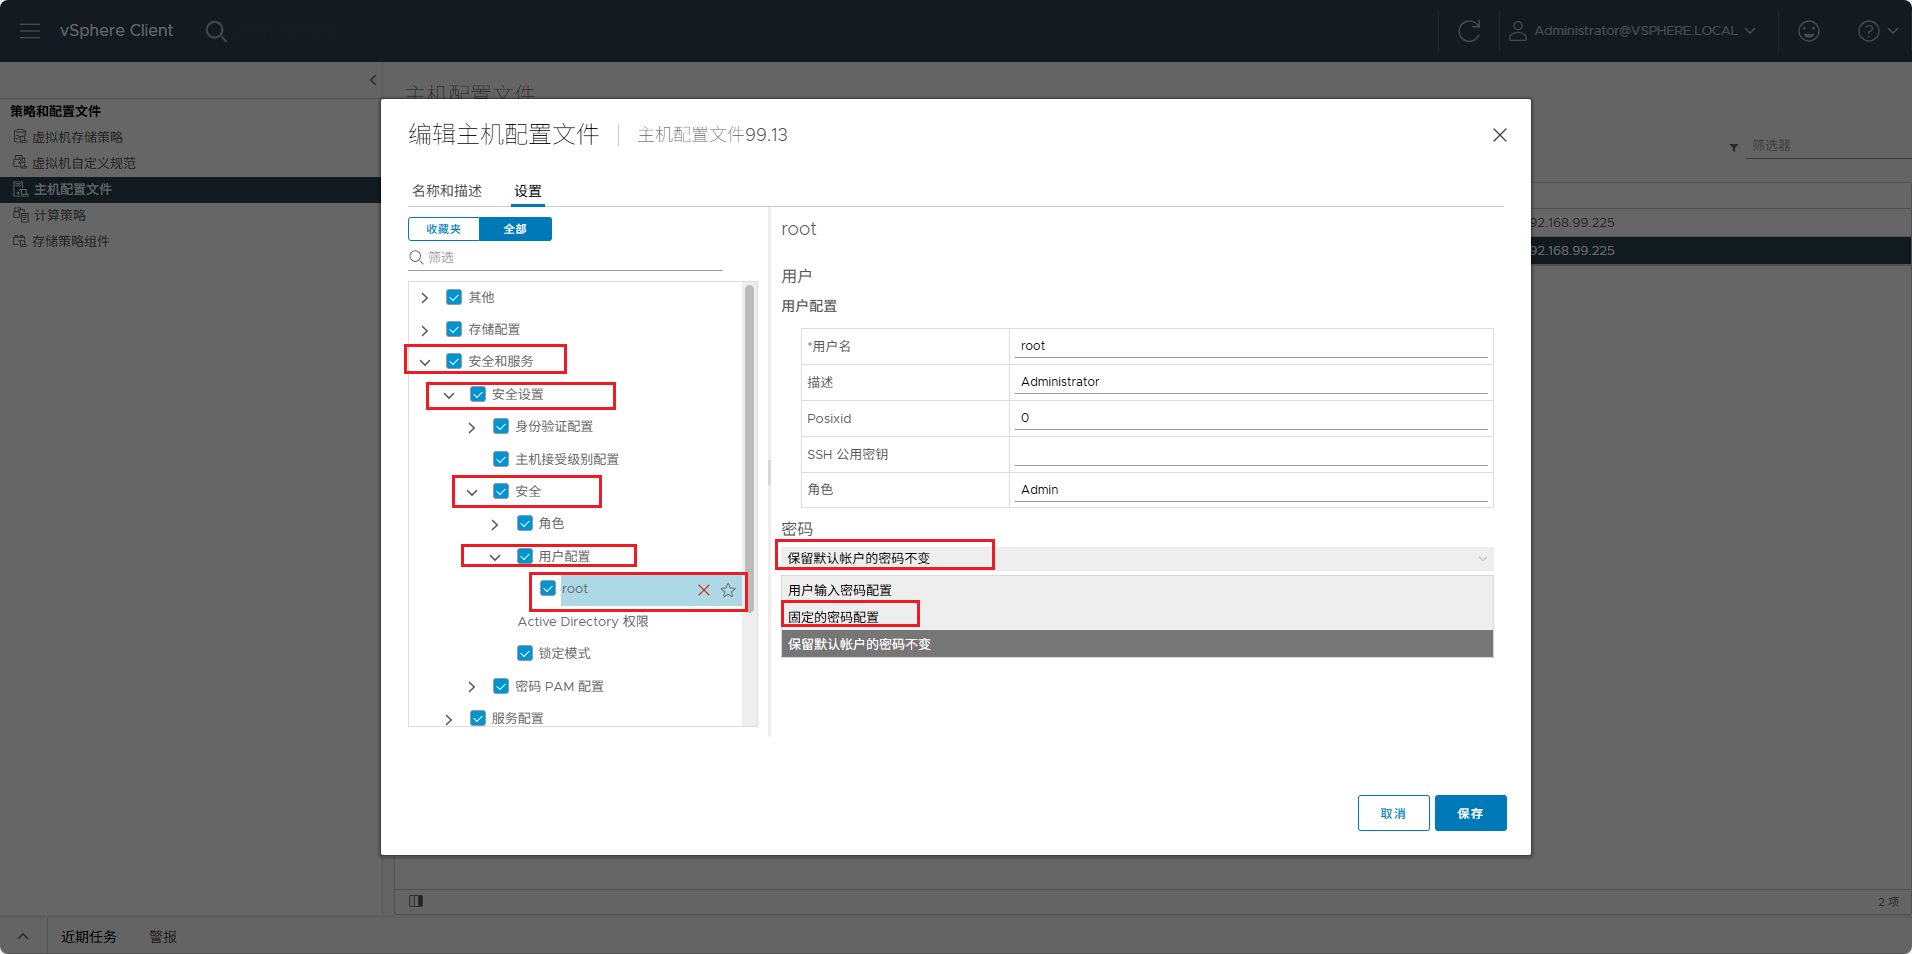The image size is (1912, 954).
Task: Remove root user with red X icon
Action: click(x=704, y=590)
